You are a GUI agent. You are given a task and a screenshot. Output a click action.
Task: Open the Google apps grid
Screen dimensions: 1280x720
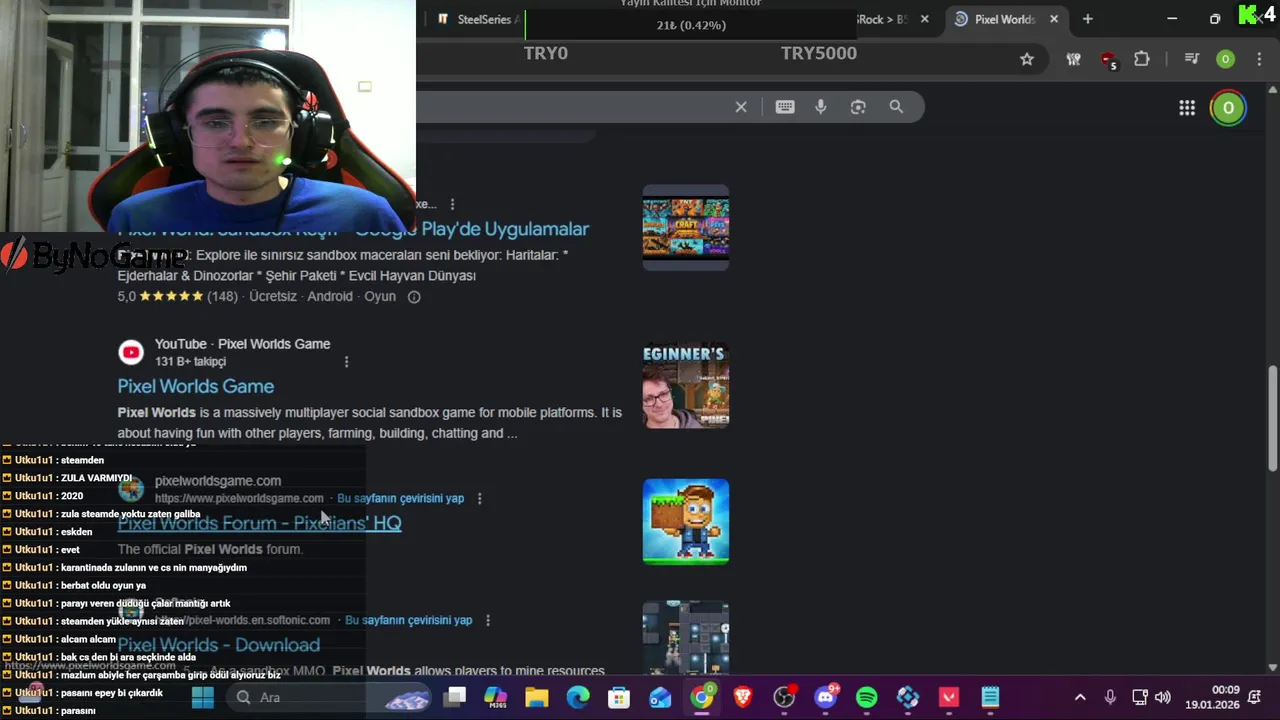pyautogui.click(x=1187, y=108)
